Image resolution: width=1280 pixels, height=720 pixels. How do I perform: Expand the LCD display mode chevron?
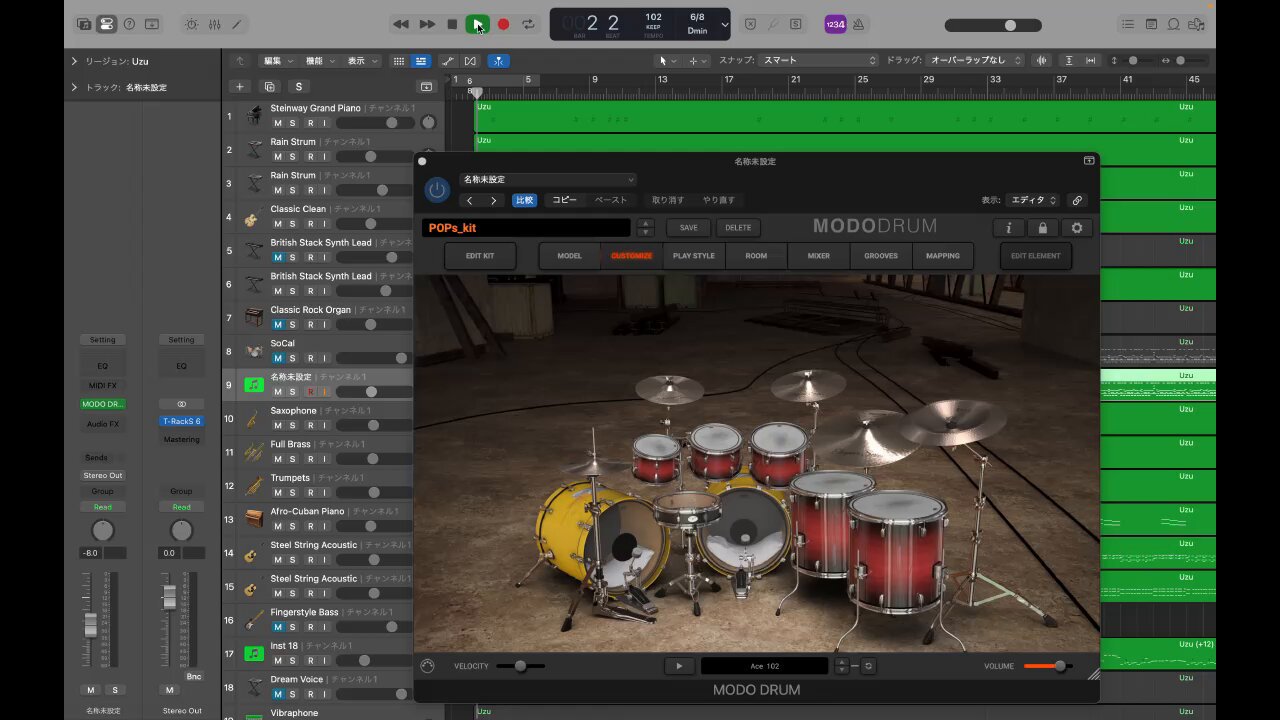coord(725,24)
